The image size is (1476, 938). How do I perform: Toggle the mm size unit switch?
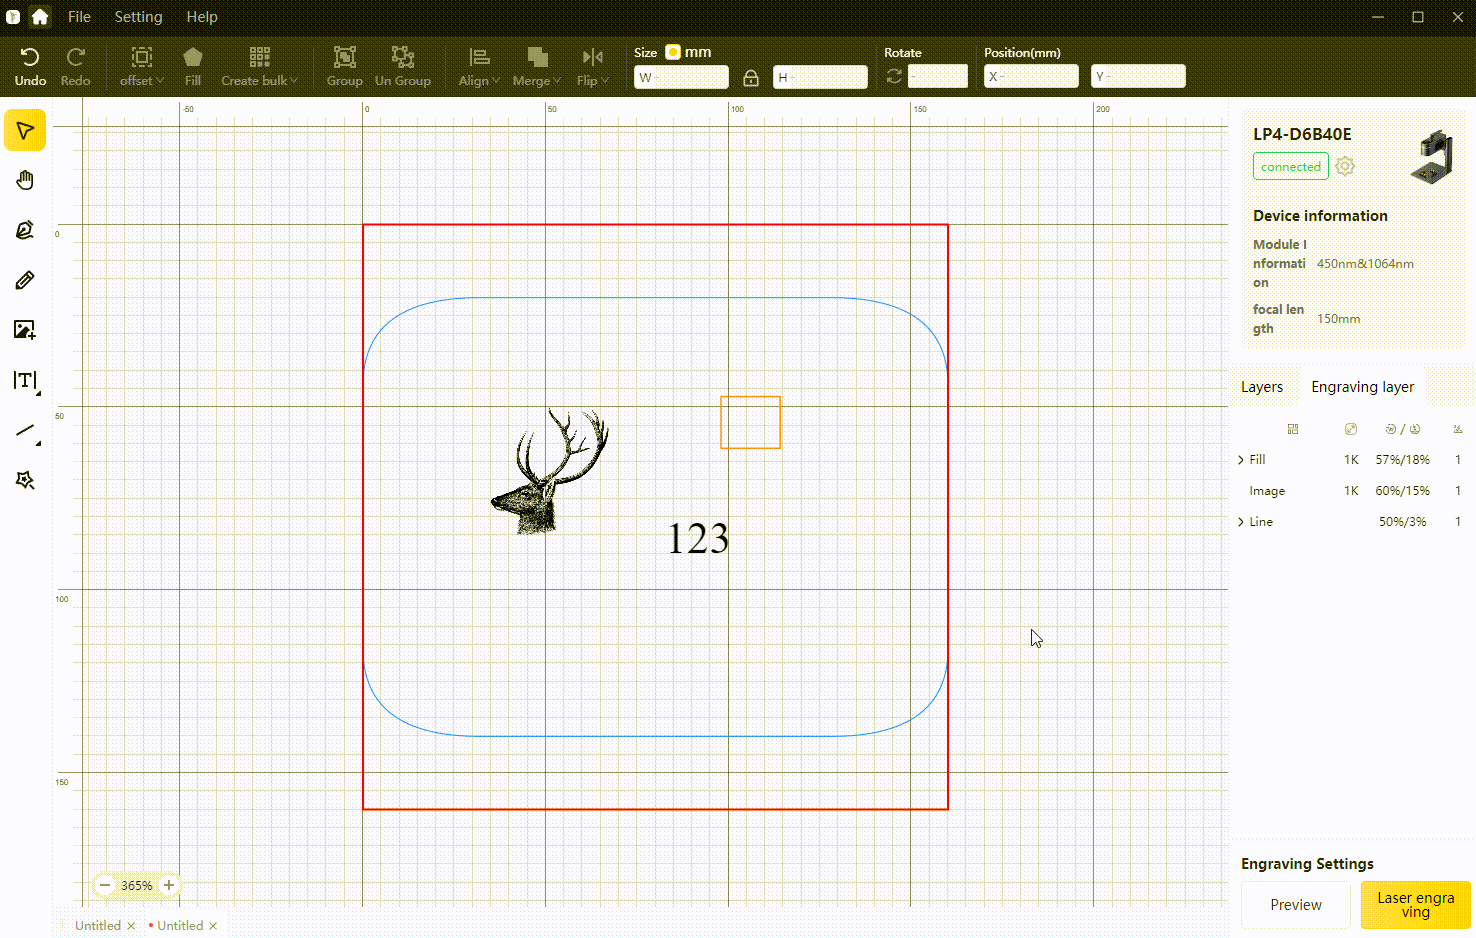click(673, 52)
